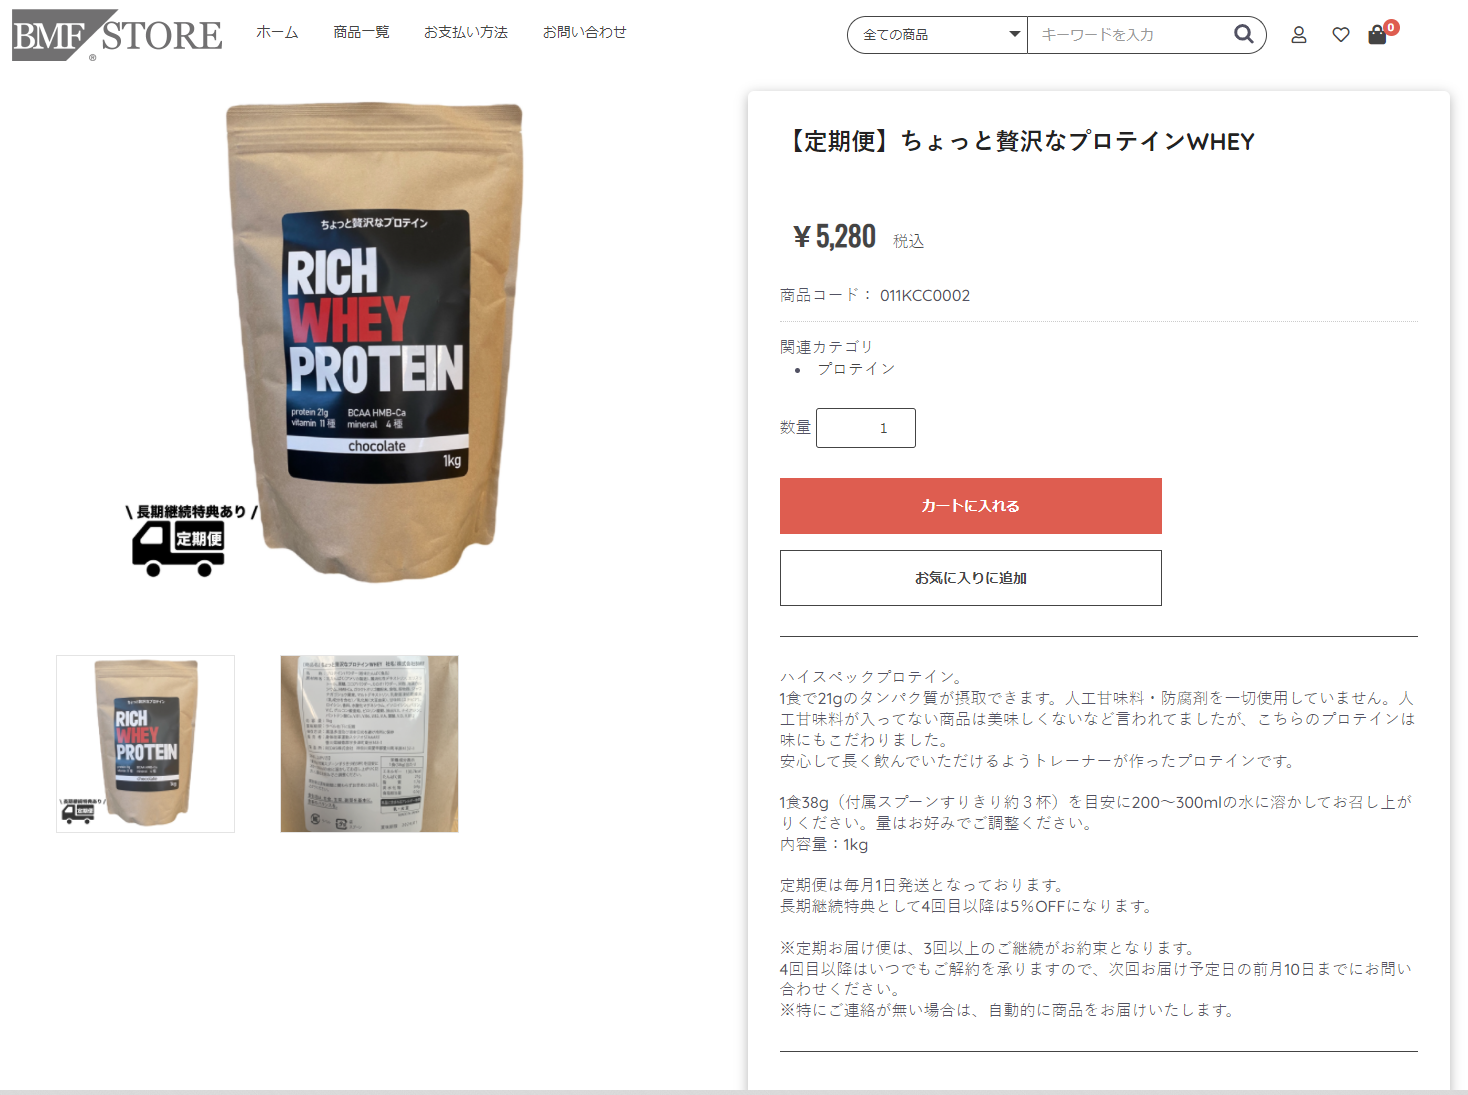The width and height of the screenshot is (1468, 1095).
Task: Click the カートに入れる button
Action: click(970, 506)
